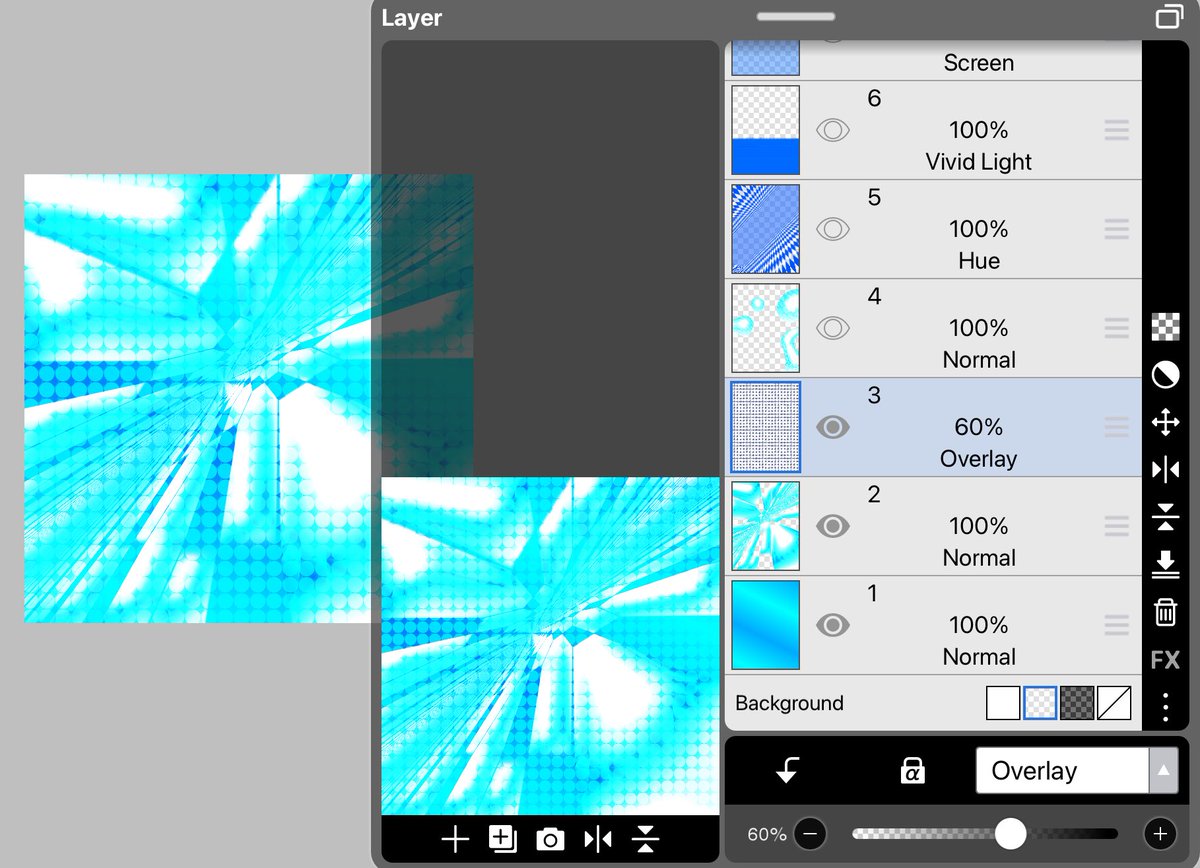Decrease opacity with minus button
1200x868 pixels.
tap(811, 834)
